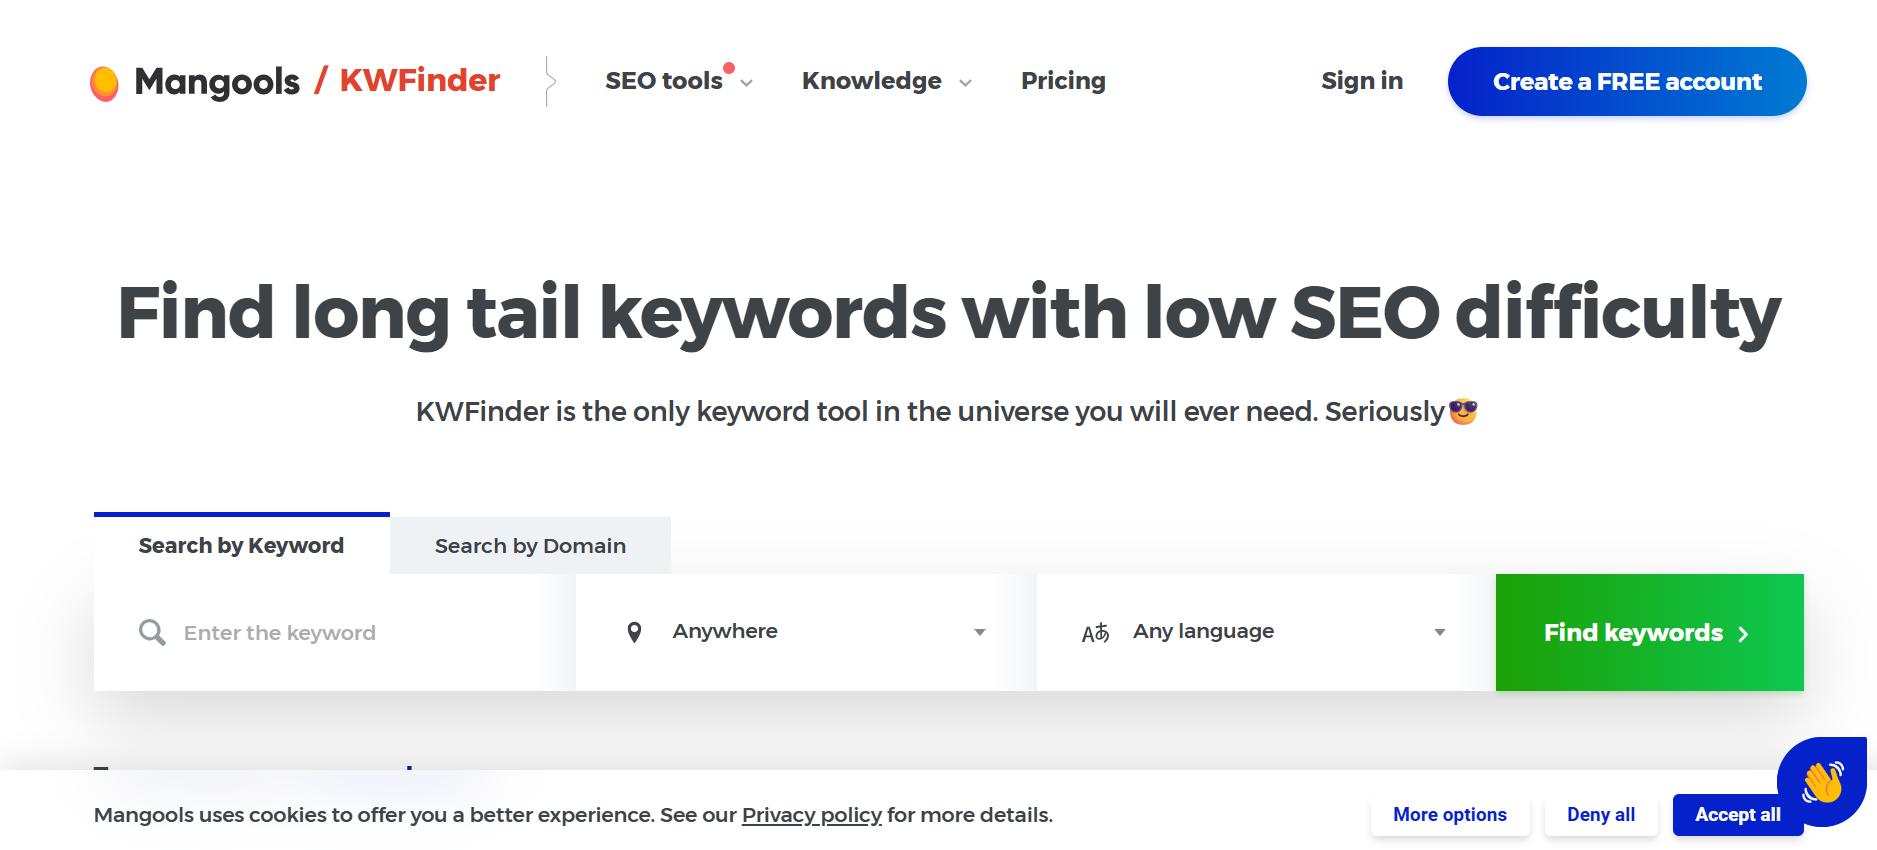
Task: Switch to the Search by Domain tab
Action: tap(530, 545)
